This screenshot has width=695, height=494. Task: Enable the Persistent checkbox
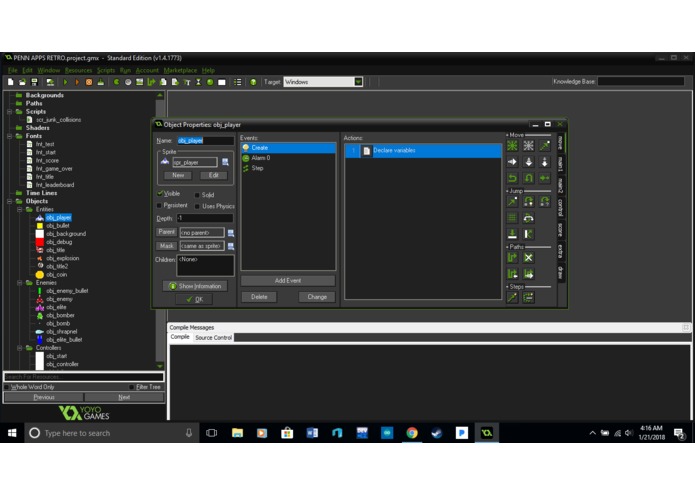pyautogui.click(x=159, y=206)
